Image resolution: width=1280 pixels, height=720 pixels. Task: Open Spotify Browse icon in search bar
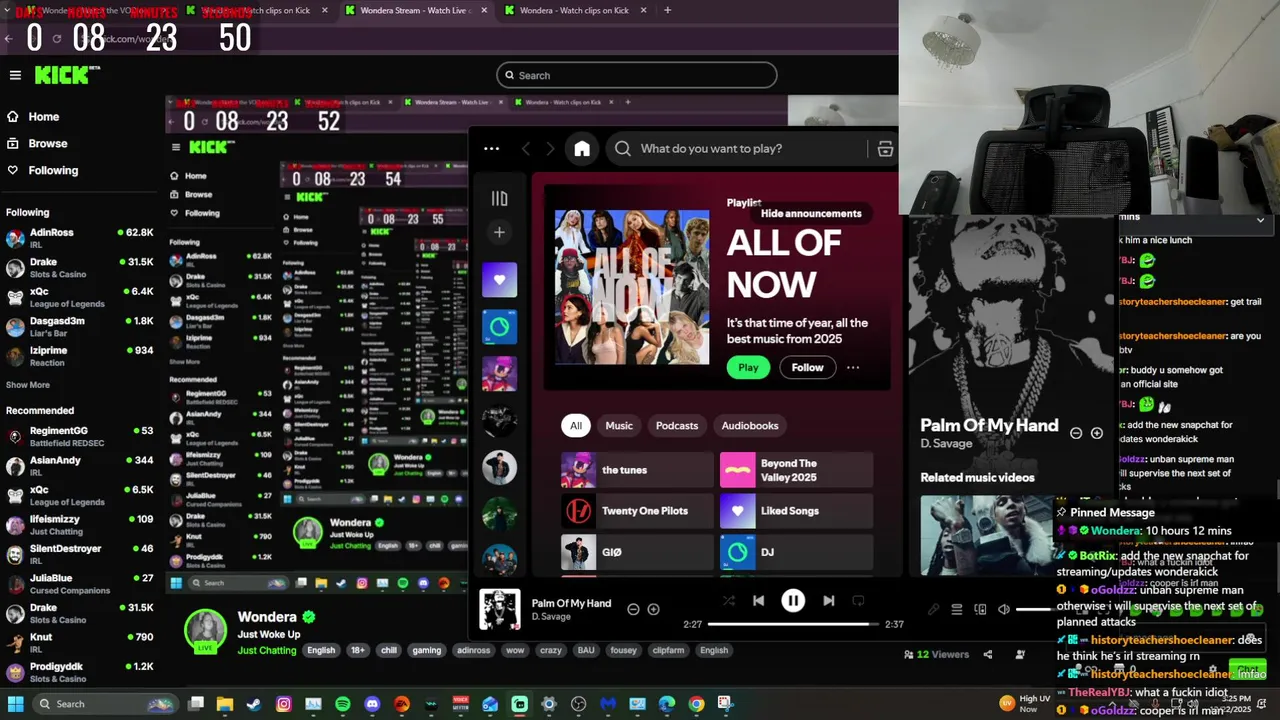tap(885, 148)
